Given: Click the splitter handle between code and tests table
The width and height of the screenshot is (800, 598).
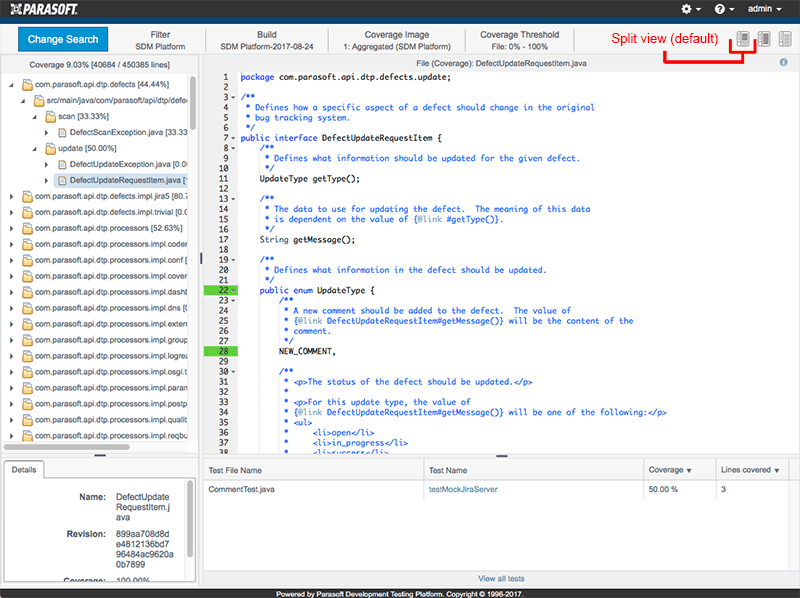Looking at the screenshot, I should pyautogui.click(x=502, y=456).
